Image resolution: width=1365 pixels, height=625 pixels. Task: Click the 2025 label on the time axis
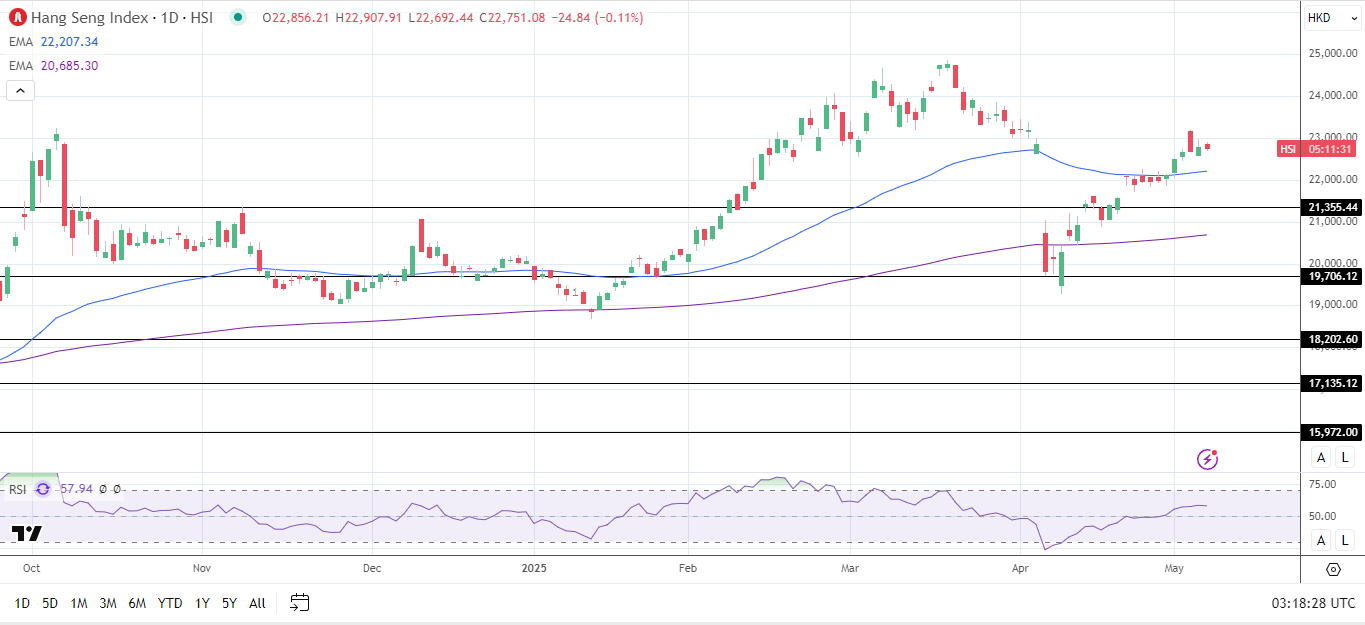pyautogui.click(x=534, y=568)
